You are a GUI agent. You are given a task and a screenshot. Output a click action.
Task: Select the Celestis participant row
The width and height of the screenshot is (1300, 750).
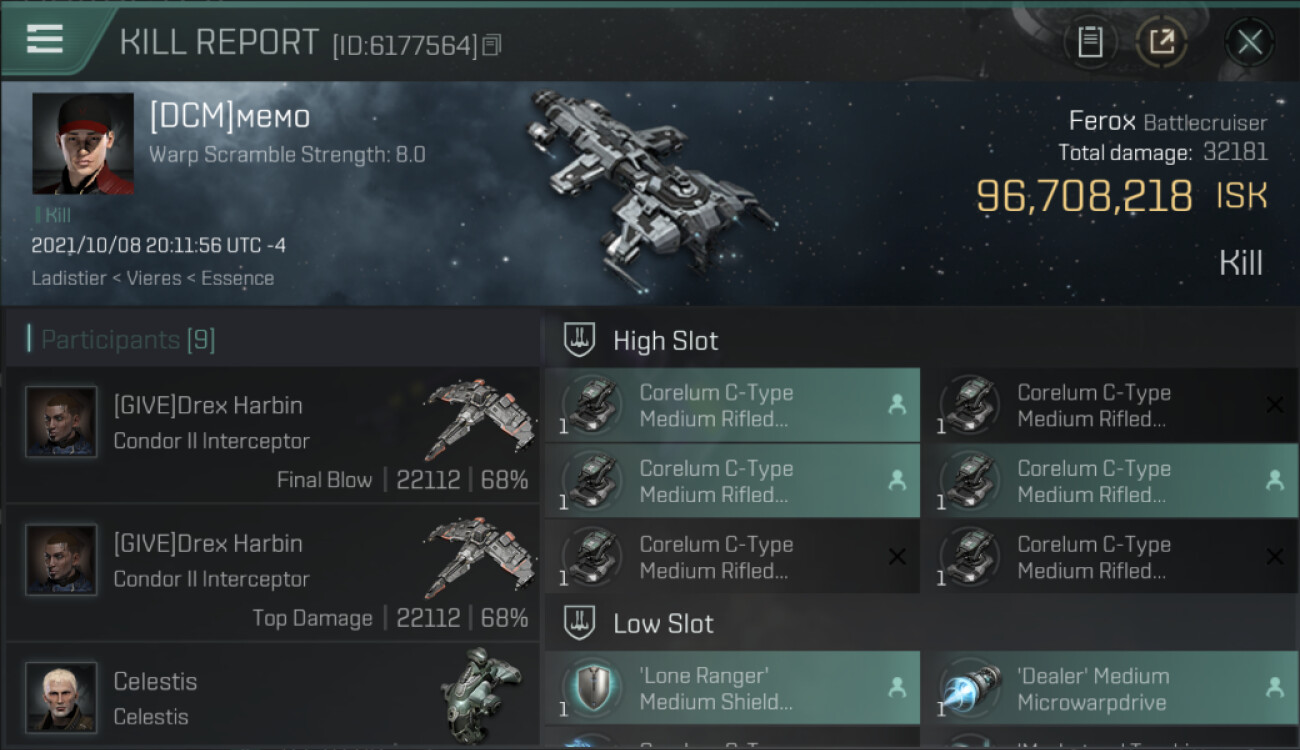[272, 696]
